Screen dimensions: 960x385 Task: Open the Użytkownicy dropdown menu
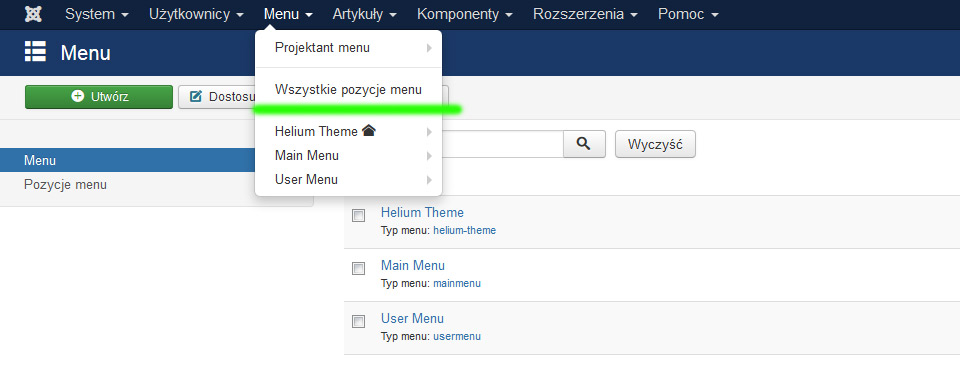point(196,14)
